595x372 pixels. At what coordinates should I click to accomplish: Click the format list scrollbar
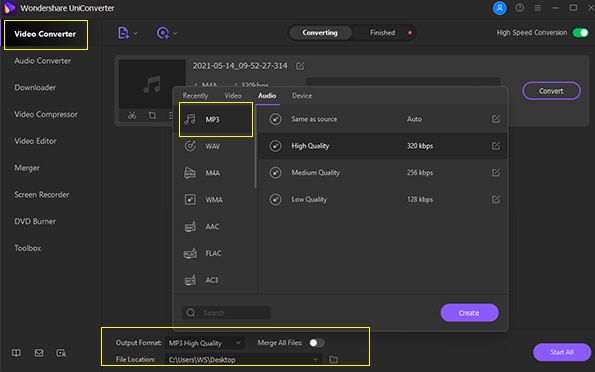(255, 148)
